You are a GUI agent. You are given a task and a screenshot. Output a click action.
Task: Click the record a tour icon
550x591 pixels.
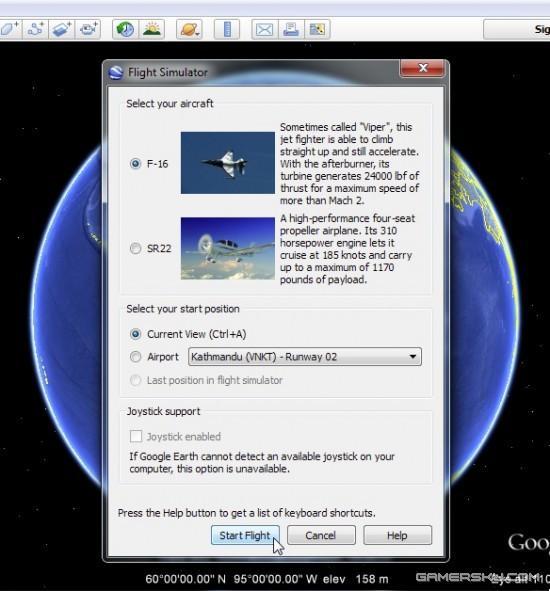[88, 29]
